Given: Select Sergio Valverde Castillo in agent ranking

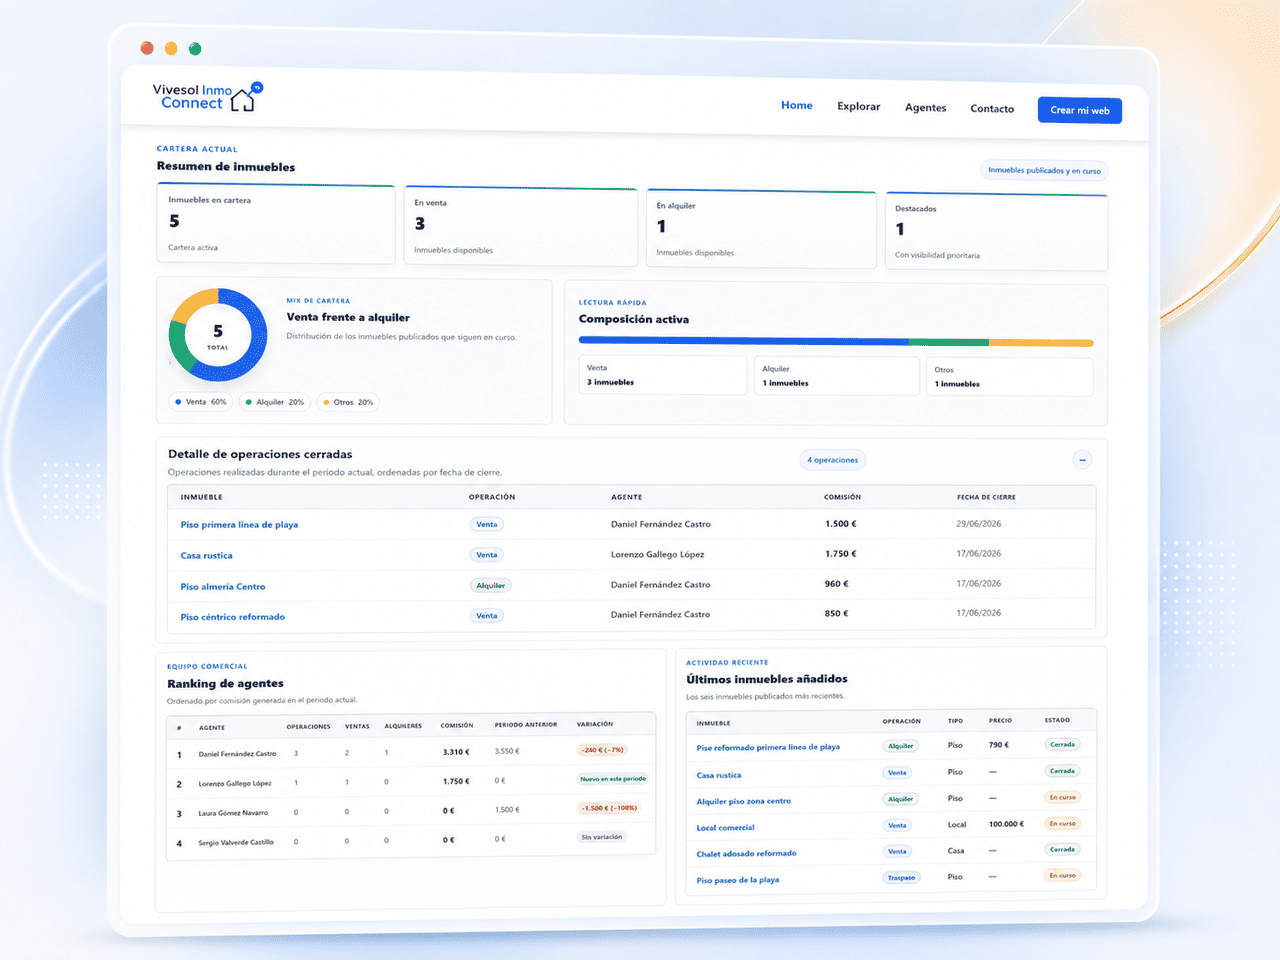Looking at the screenshot, I should (236, 842).
